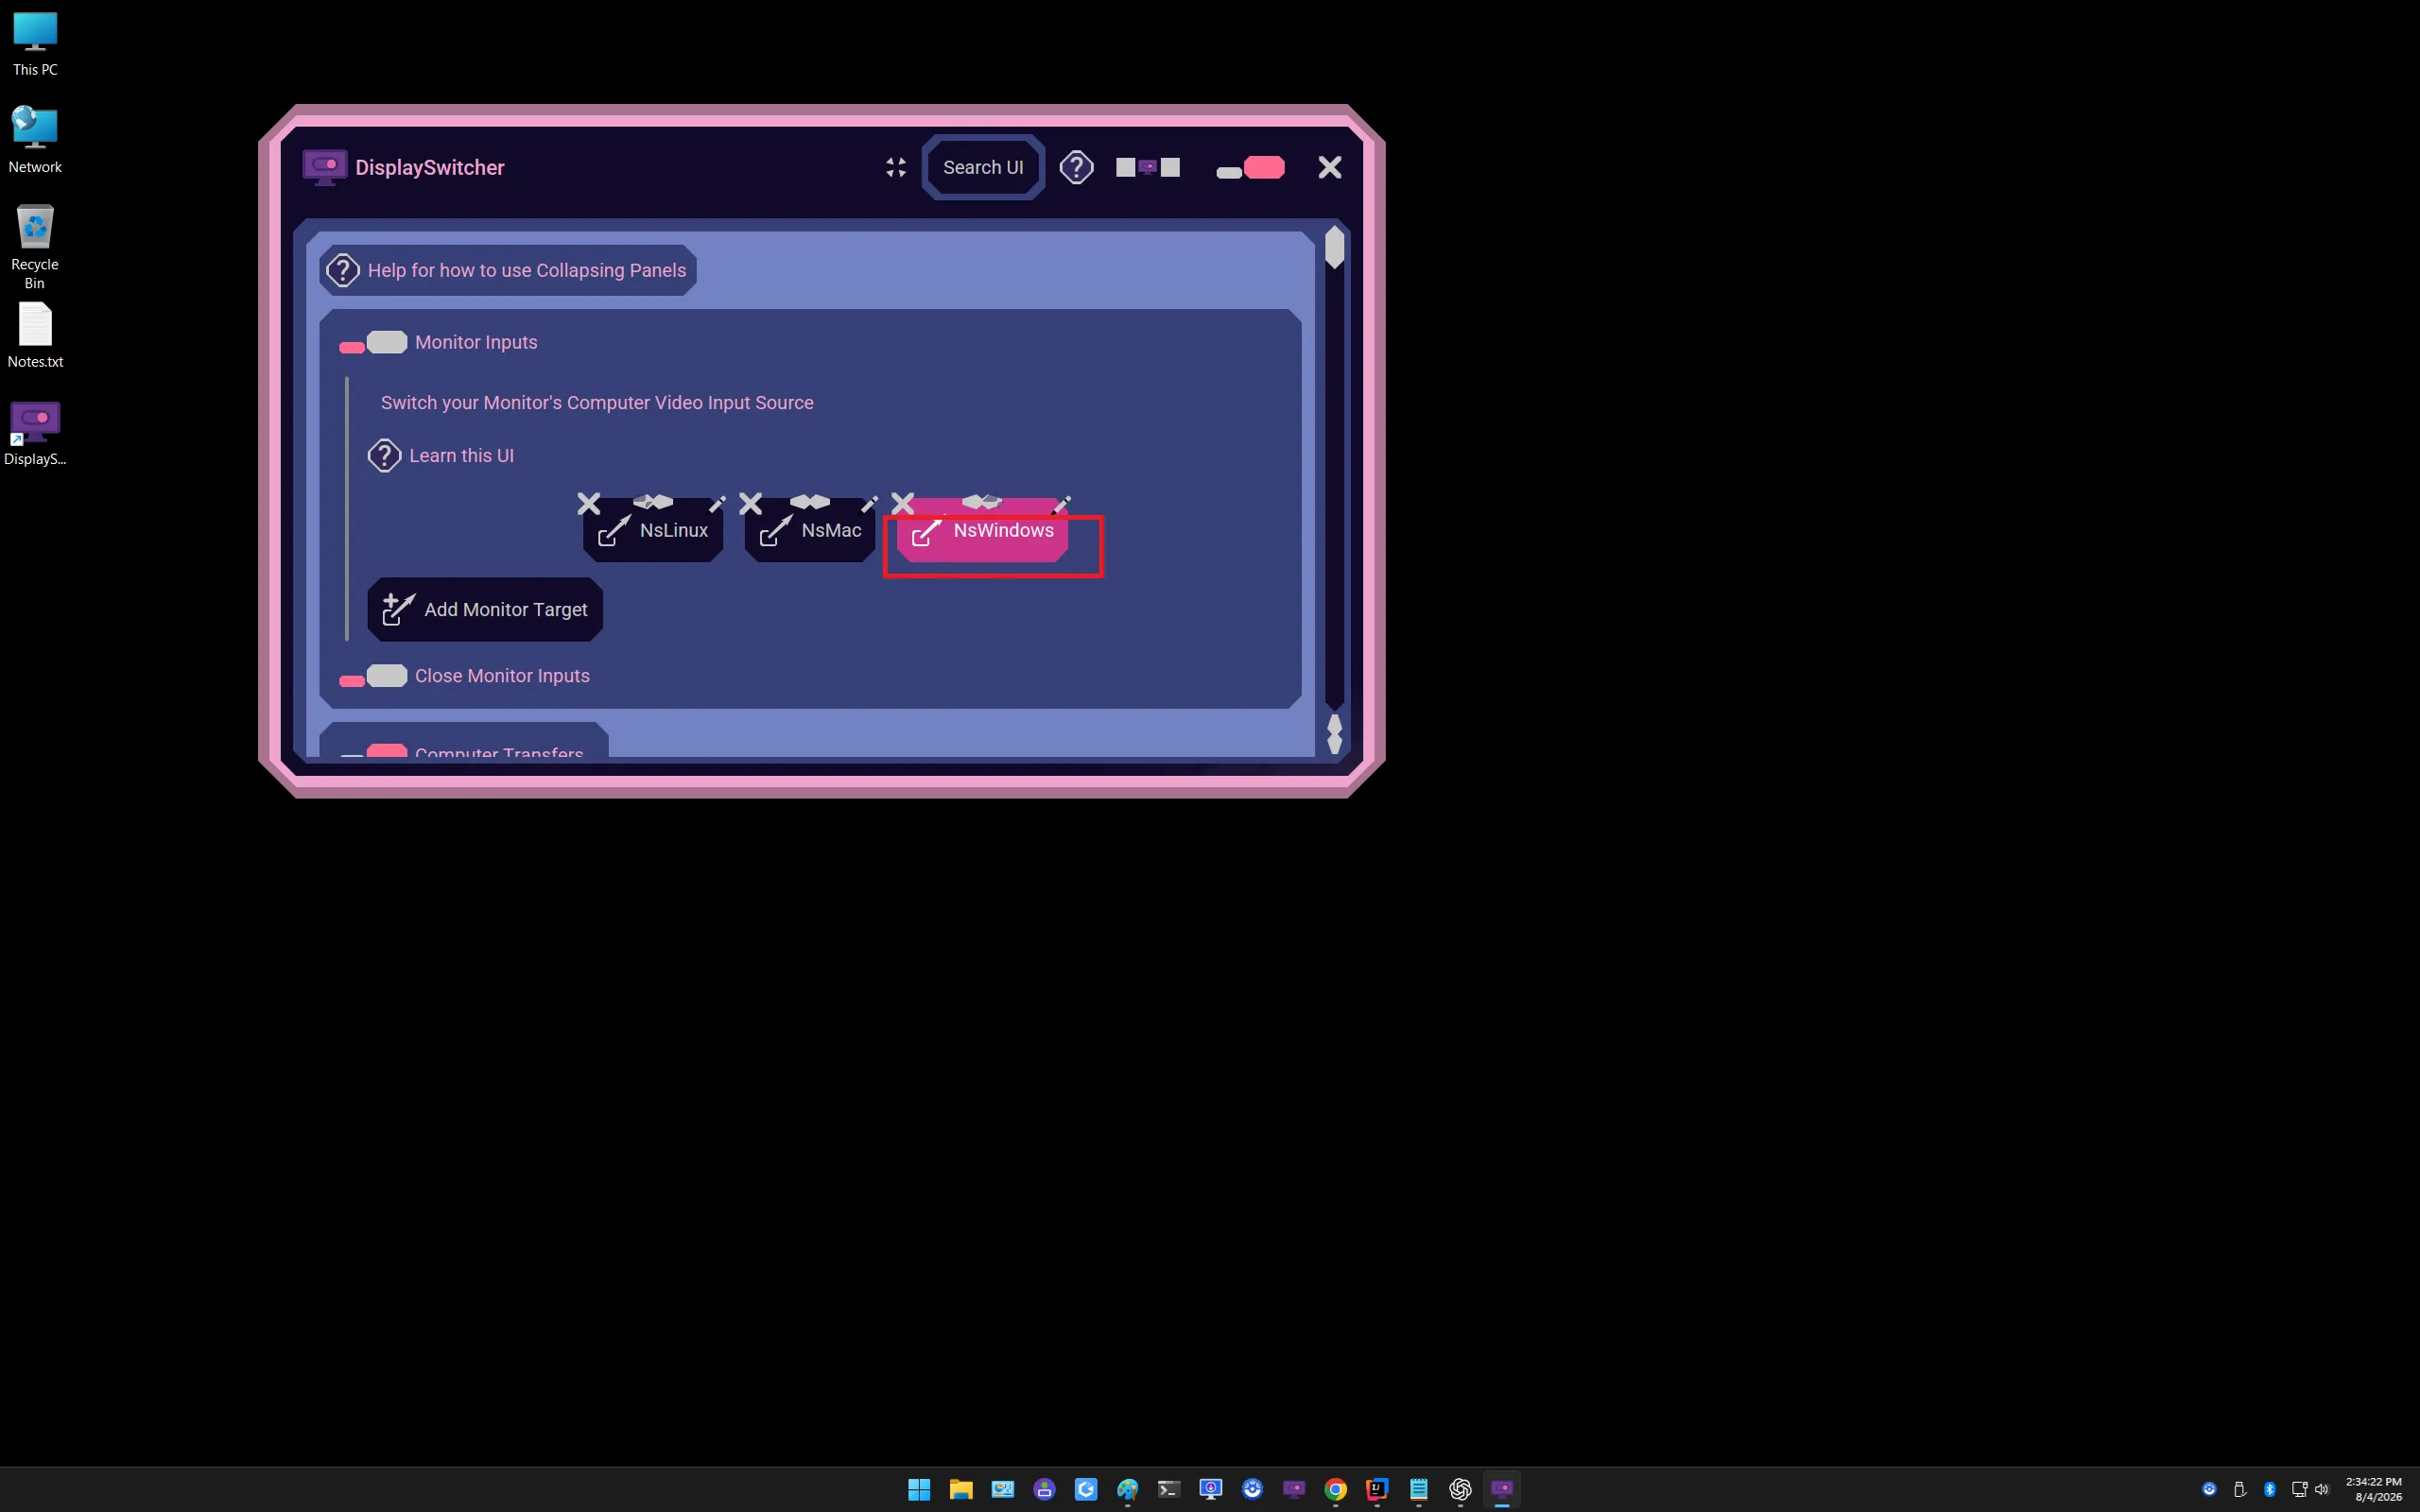This screenshot has width=2420, height=1512.
Task: Remove the NsMac monitor target with X
Action: tap(751, 503)
